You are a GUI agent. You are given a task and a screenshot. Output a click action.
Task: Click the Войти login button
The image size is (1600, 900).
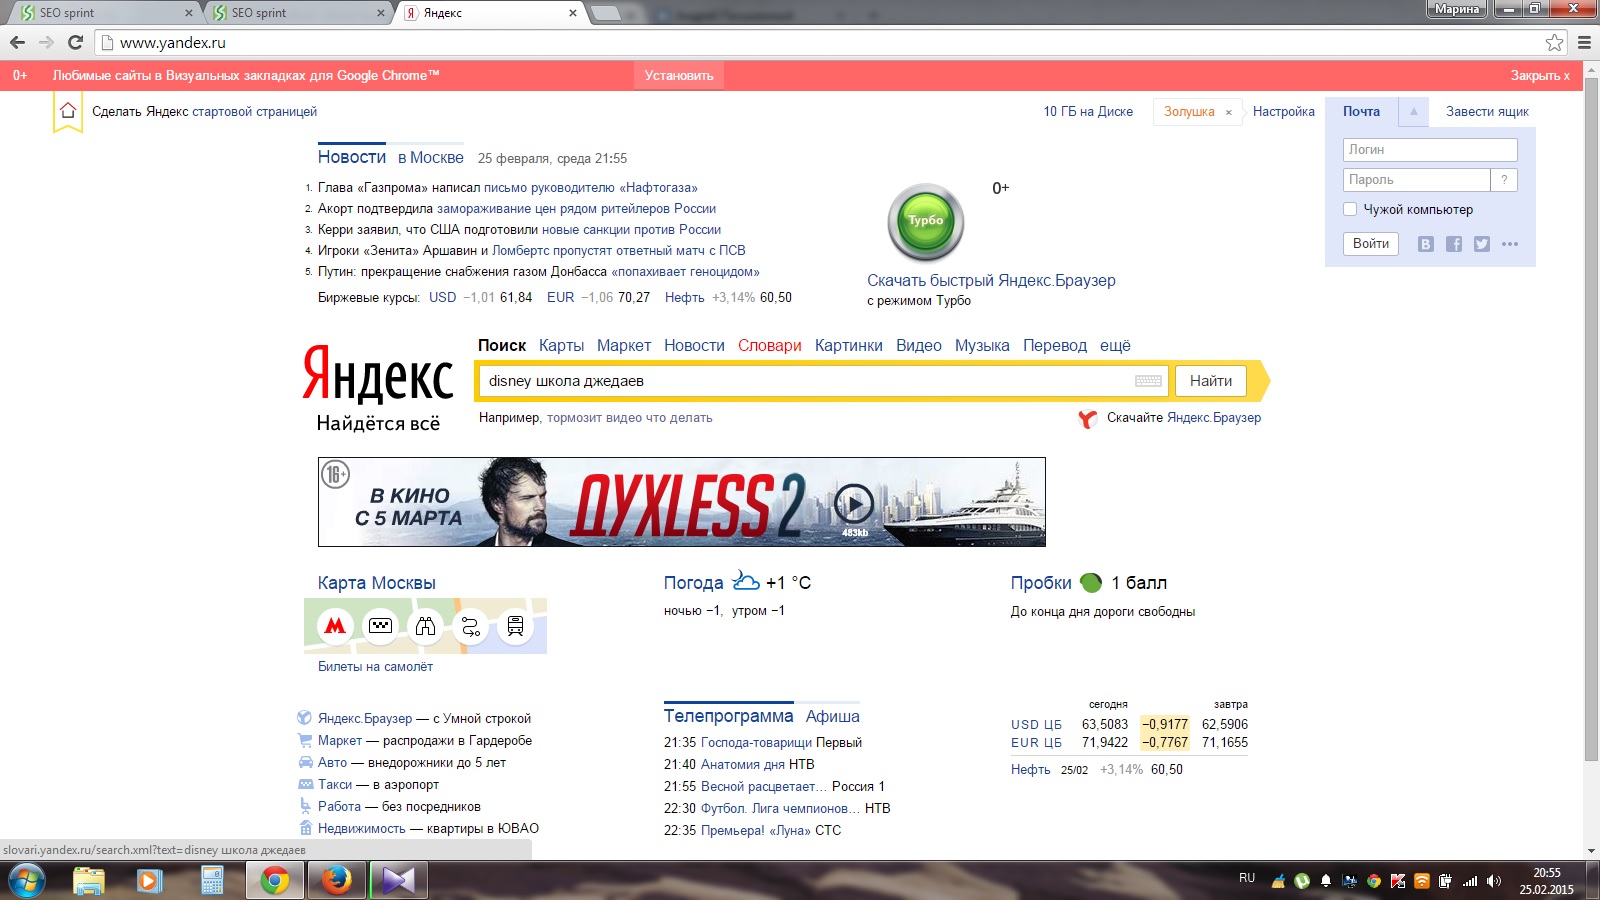tap(1371, 243)
